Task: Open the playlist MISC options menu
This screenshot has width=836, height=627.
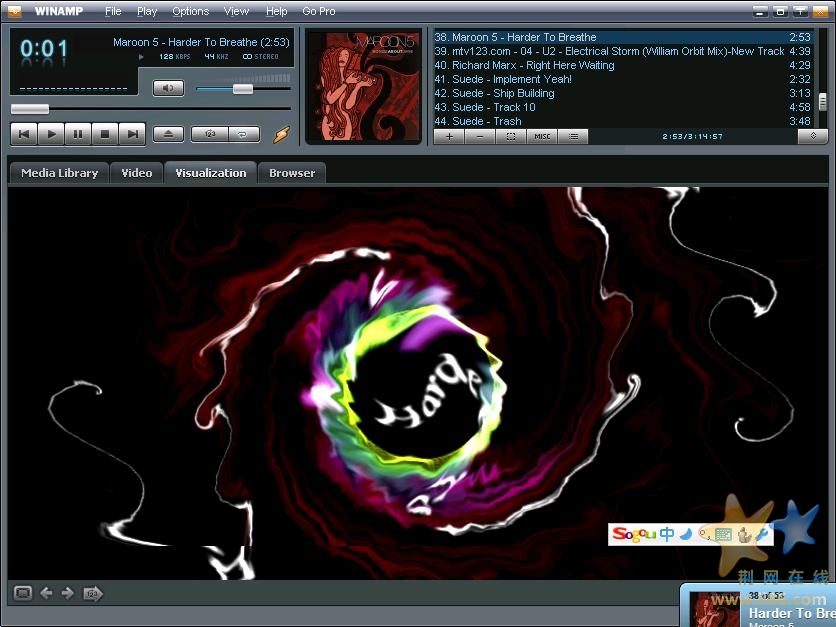Action: [x=541, y=136]
